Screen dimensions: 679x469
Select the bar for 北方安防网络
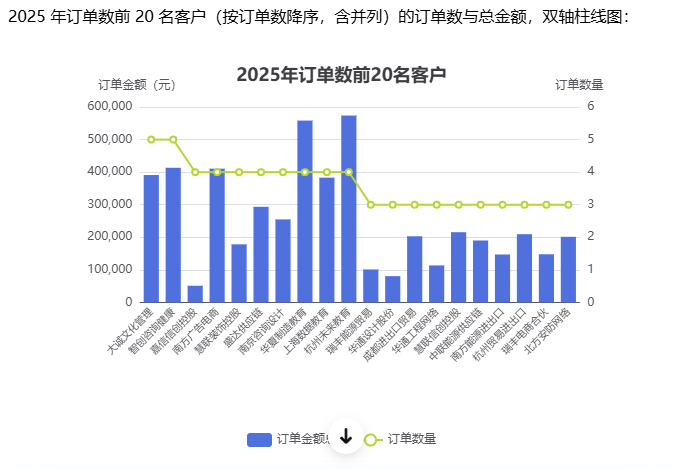tap(568, 269)
